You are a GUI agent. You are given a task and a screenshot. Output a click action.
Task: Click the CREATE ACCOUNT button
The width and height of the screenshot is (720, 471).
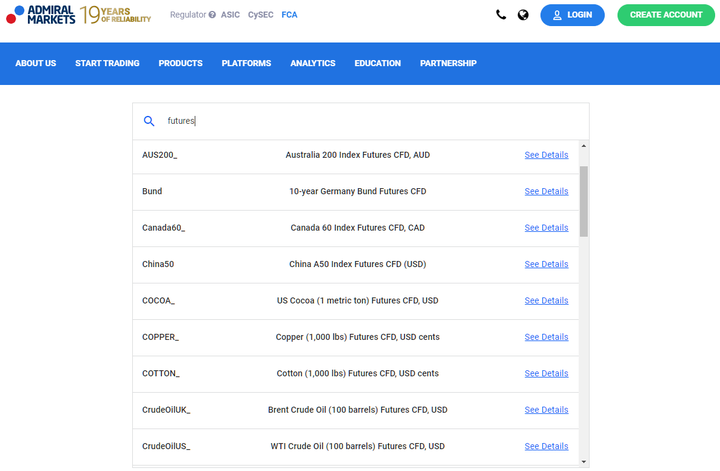tap(666, 15)
